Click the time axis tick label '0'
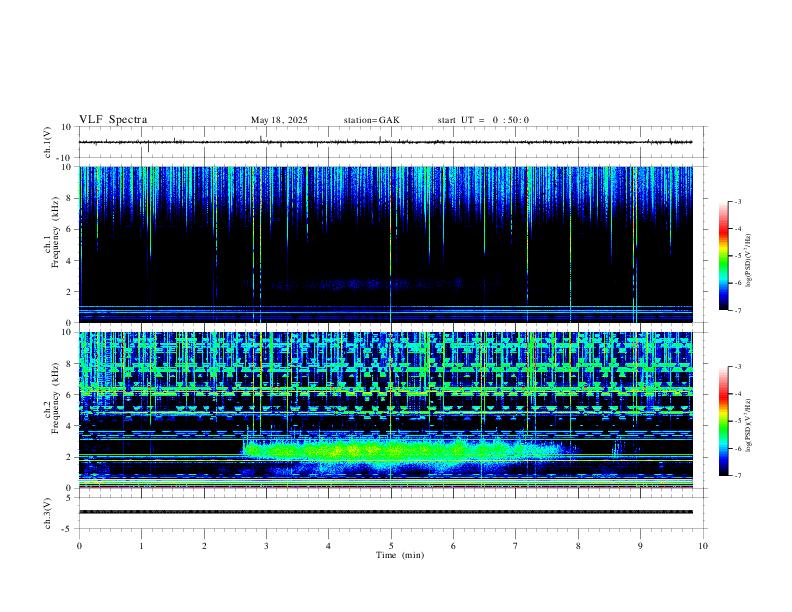 79,546
